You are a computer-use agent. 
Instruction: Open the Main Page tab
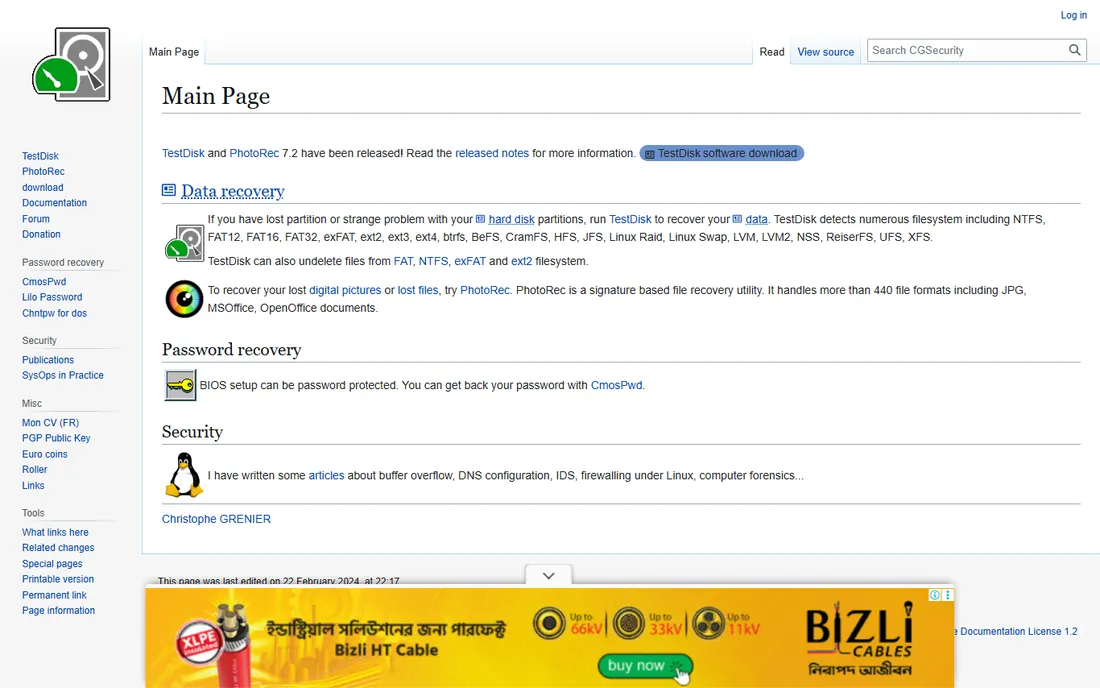[174, 52]
